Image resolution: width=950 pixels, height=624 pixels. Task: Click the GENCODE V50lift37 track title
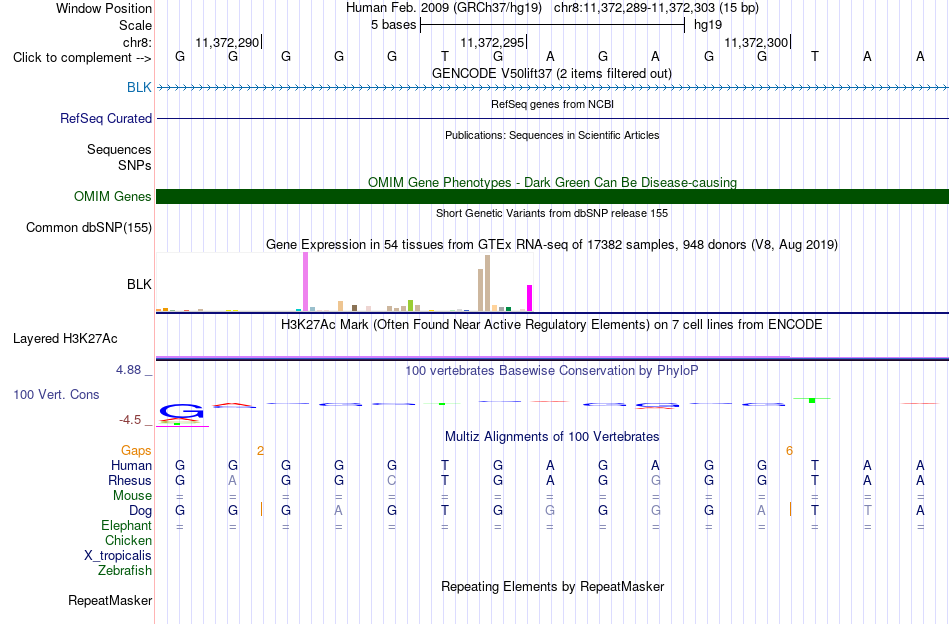[x=551, y=73]
